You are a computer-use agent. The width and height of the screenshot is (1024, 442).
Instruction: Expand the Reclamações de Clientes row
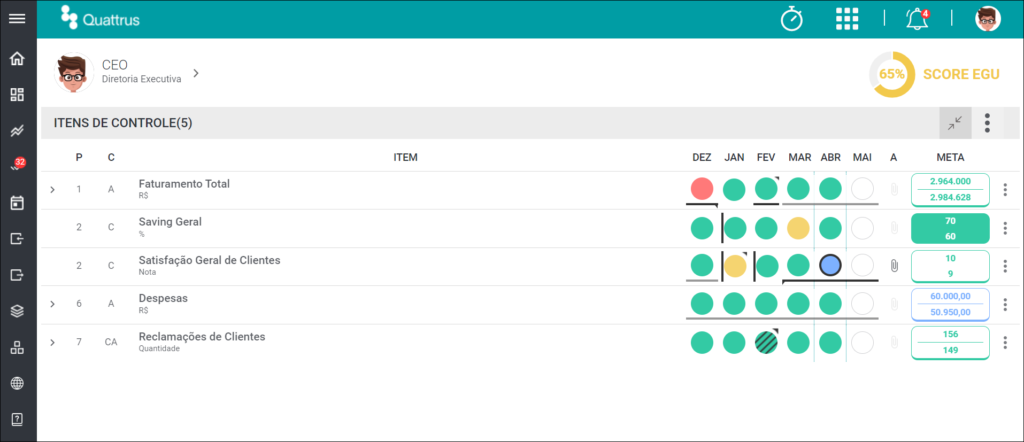(53, 342)
